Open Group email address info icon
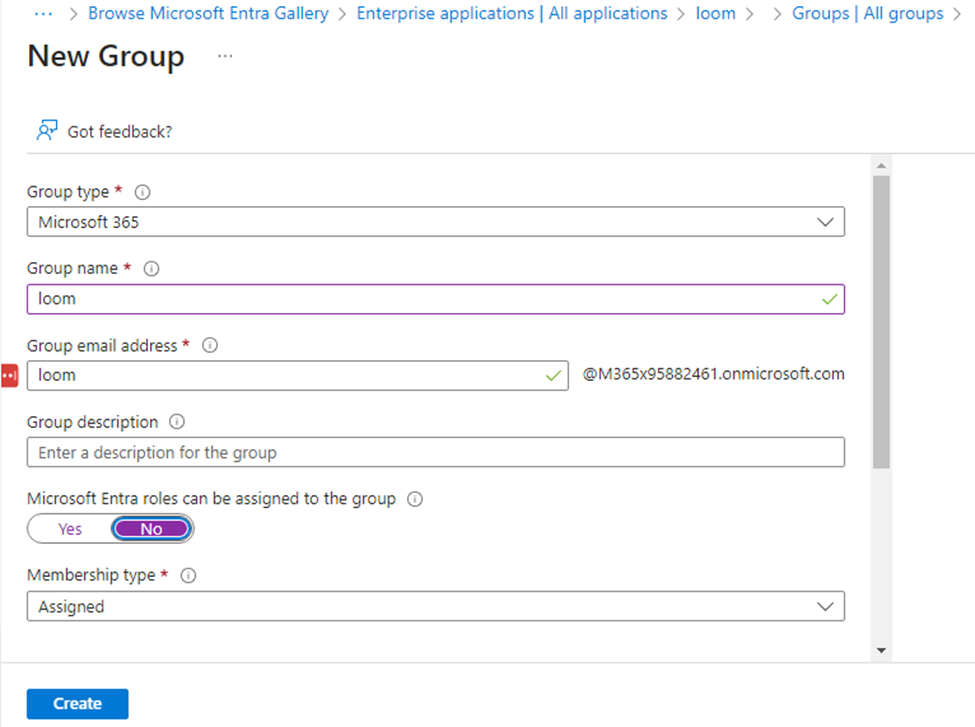The image size is (975, 727). tap(210, 345)
